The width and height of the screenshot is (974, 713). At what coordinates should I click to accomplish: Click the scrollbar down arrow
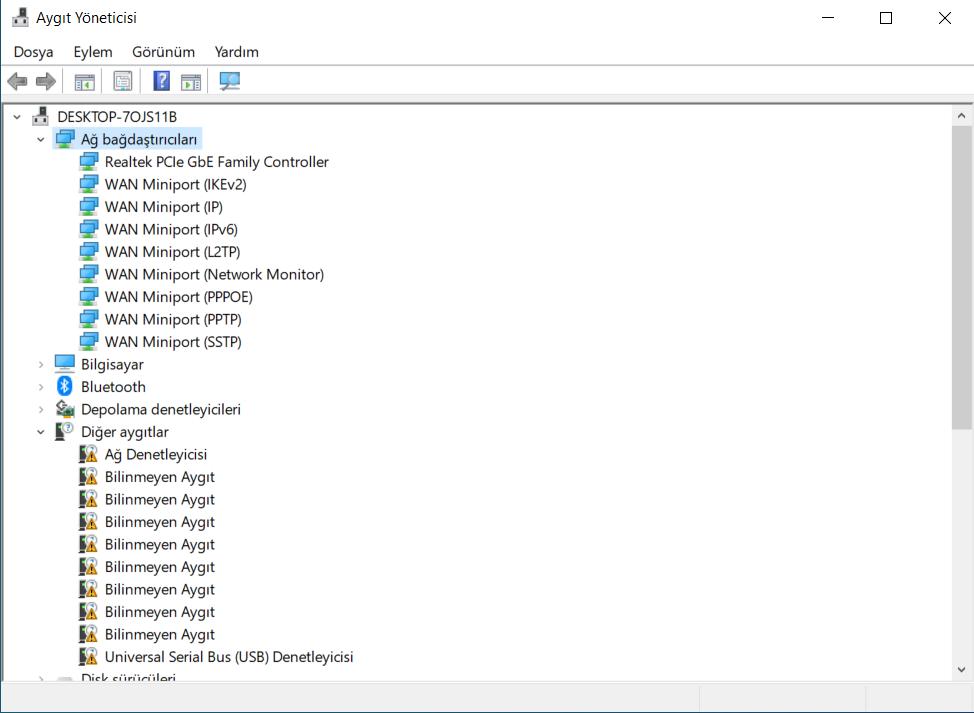(962, 670)
